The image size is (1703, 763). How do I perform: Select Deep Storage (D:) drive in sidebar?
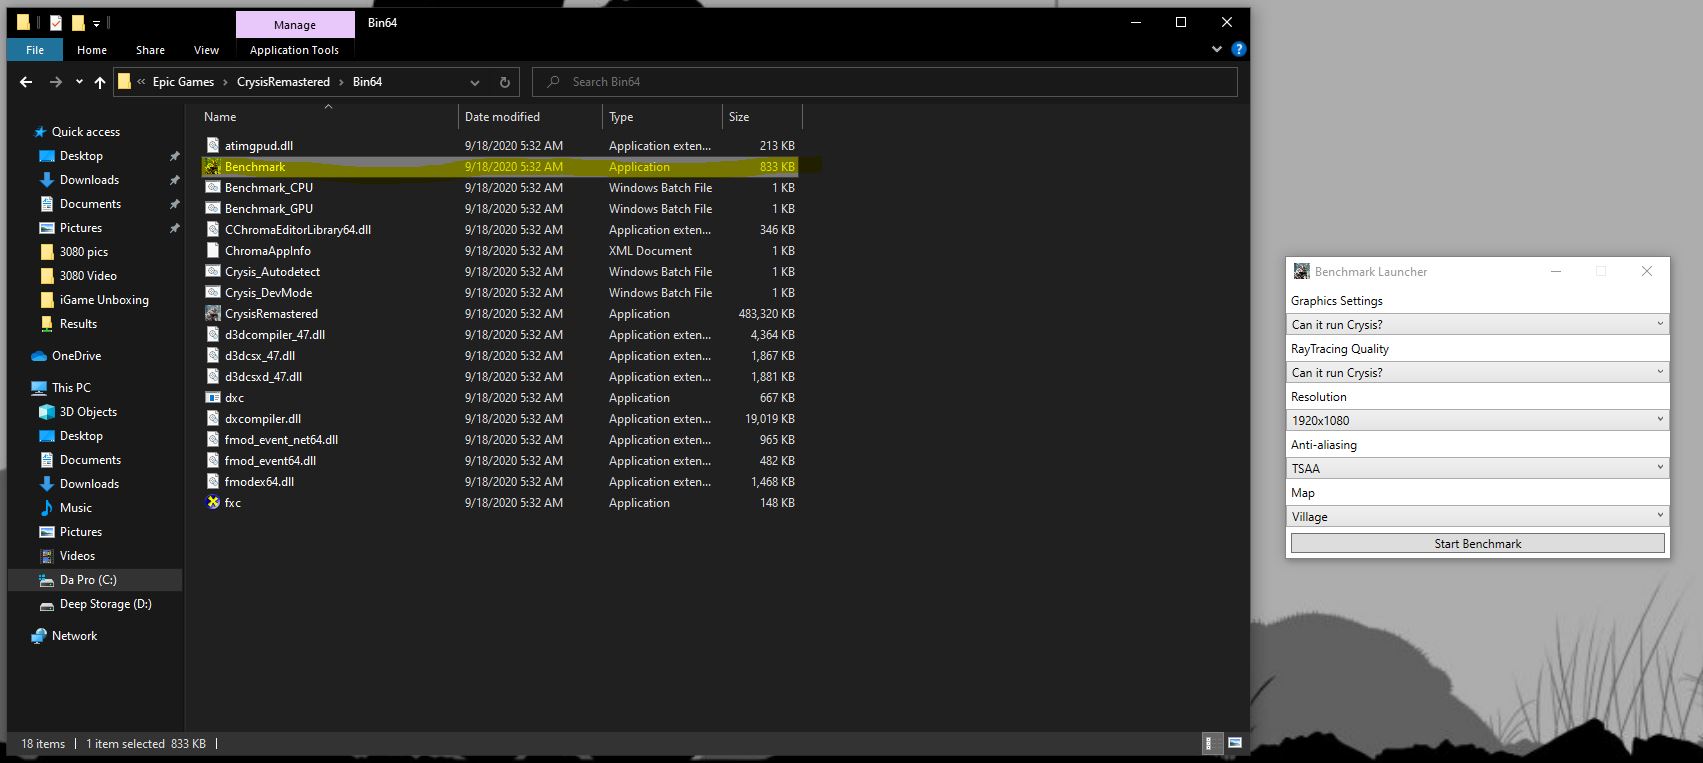tap(105, 604)
